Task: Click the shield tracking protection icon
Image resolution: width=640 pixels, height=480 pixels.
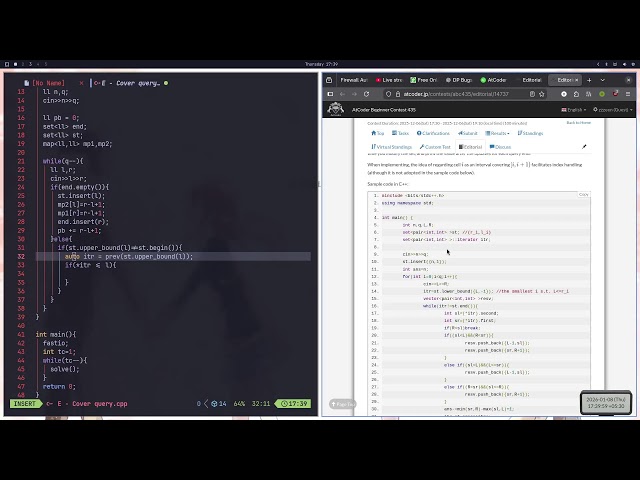Action: click(388, 94)
